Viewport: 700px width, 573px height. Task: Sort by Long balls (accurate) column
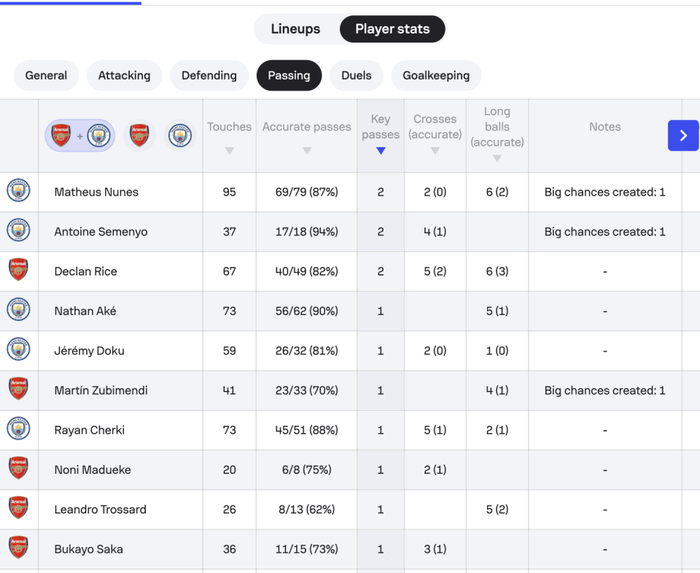497,135
